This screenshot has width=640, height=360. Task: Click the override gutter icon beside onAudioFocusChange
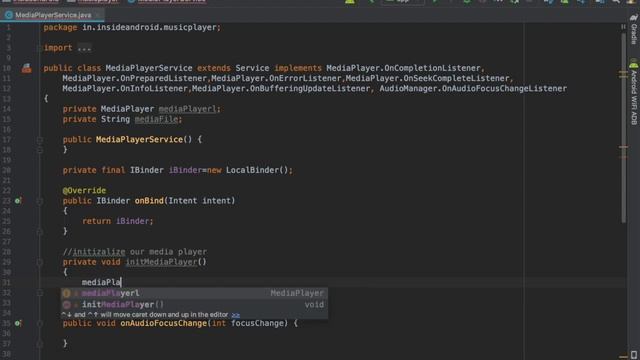[x=18, y=323]
